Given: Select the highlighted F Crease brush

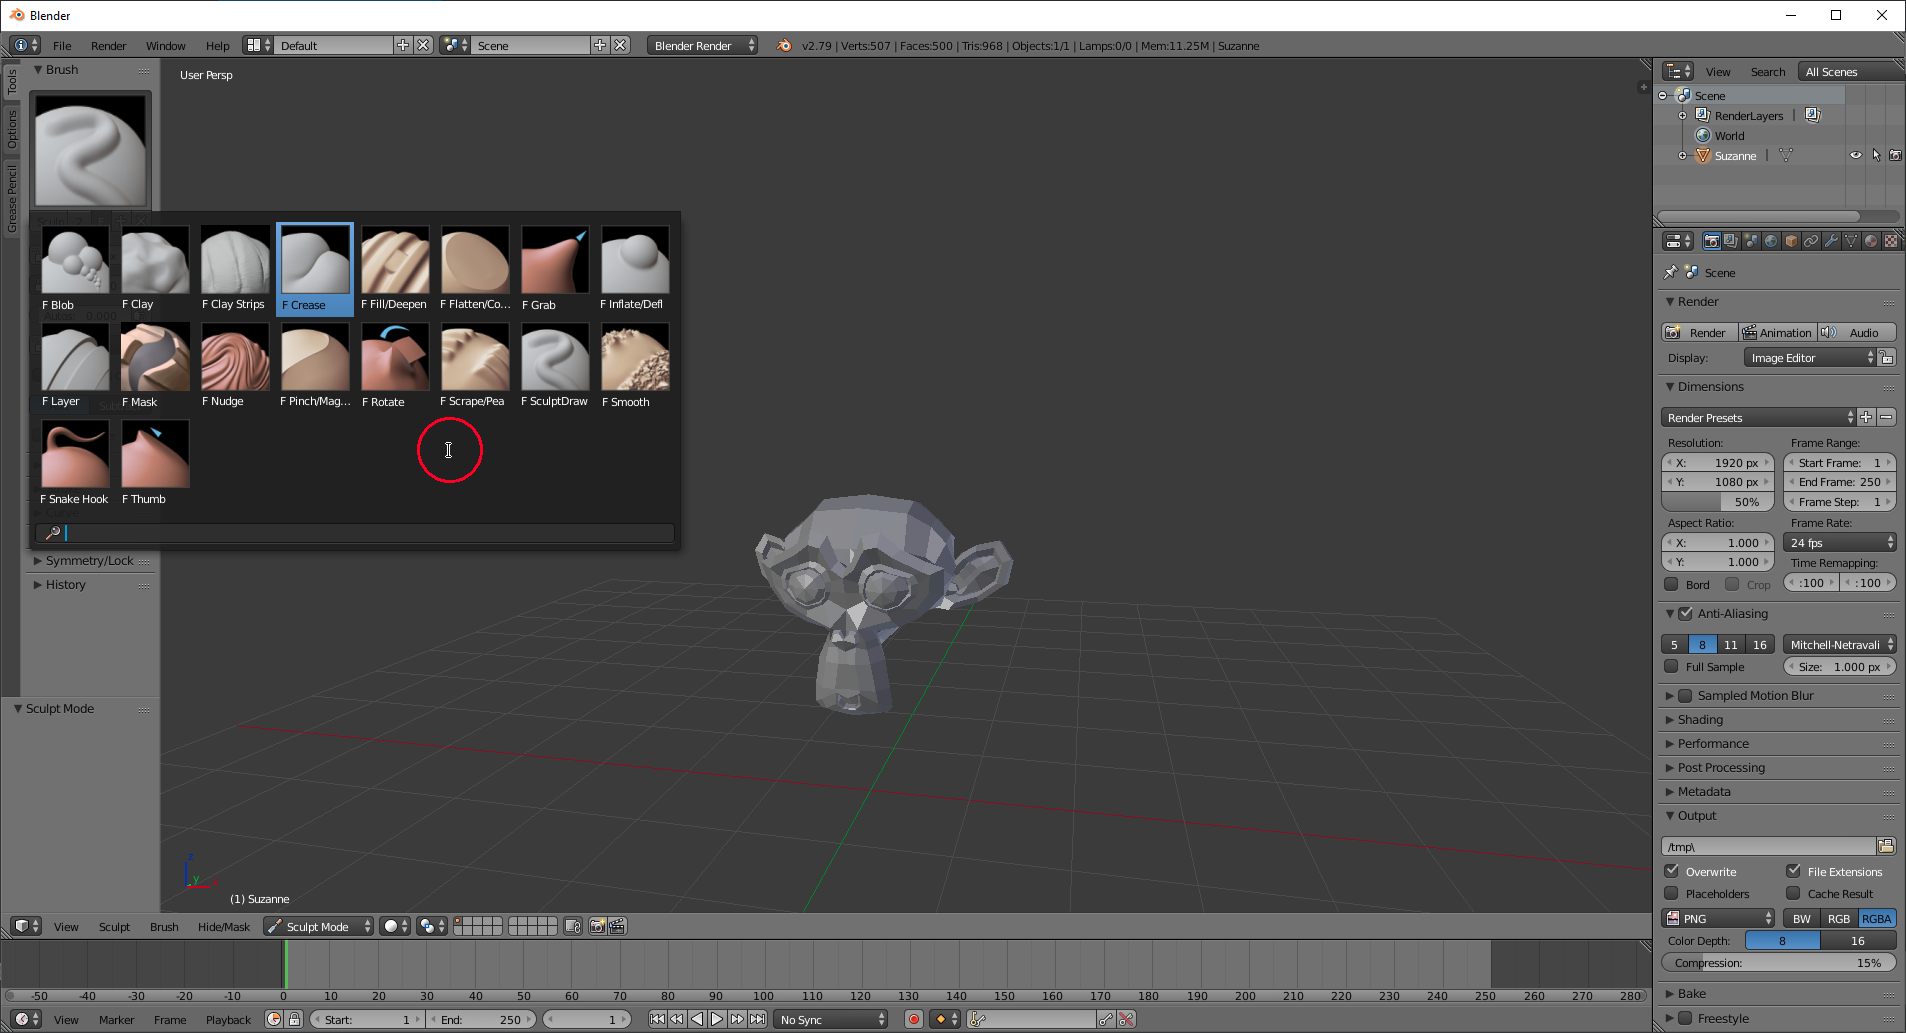Looking at the screenshot, I should tap(315, 269).
